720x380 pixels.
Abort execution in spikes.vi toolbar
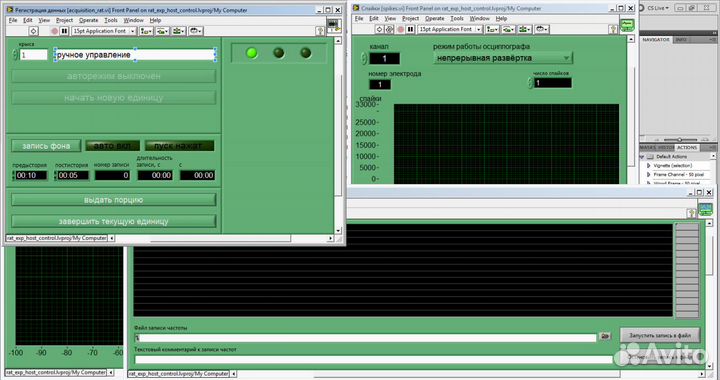pyautogui.click(x=400, y=29)
